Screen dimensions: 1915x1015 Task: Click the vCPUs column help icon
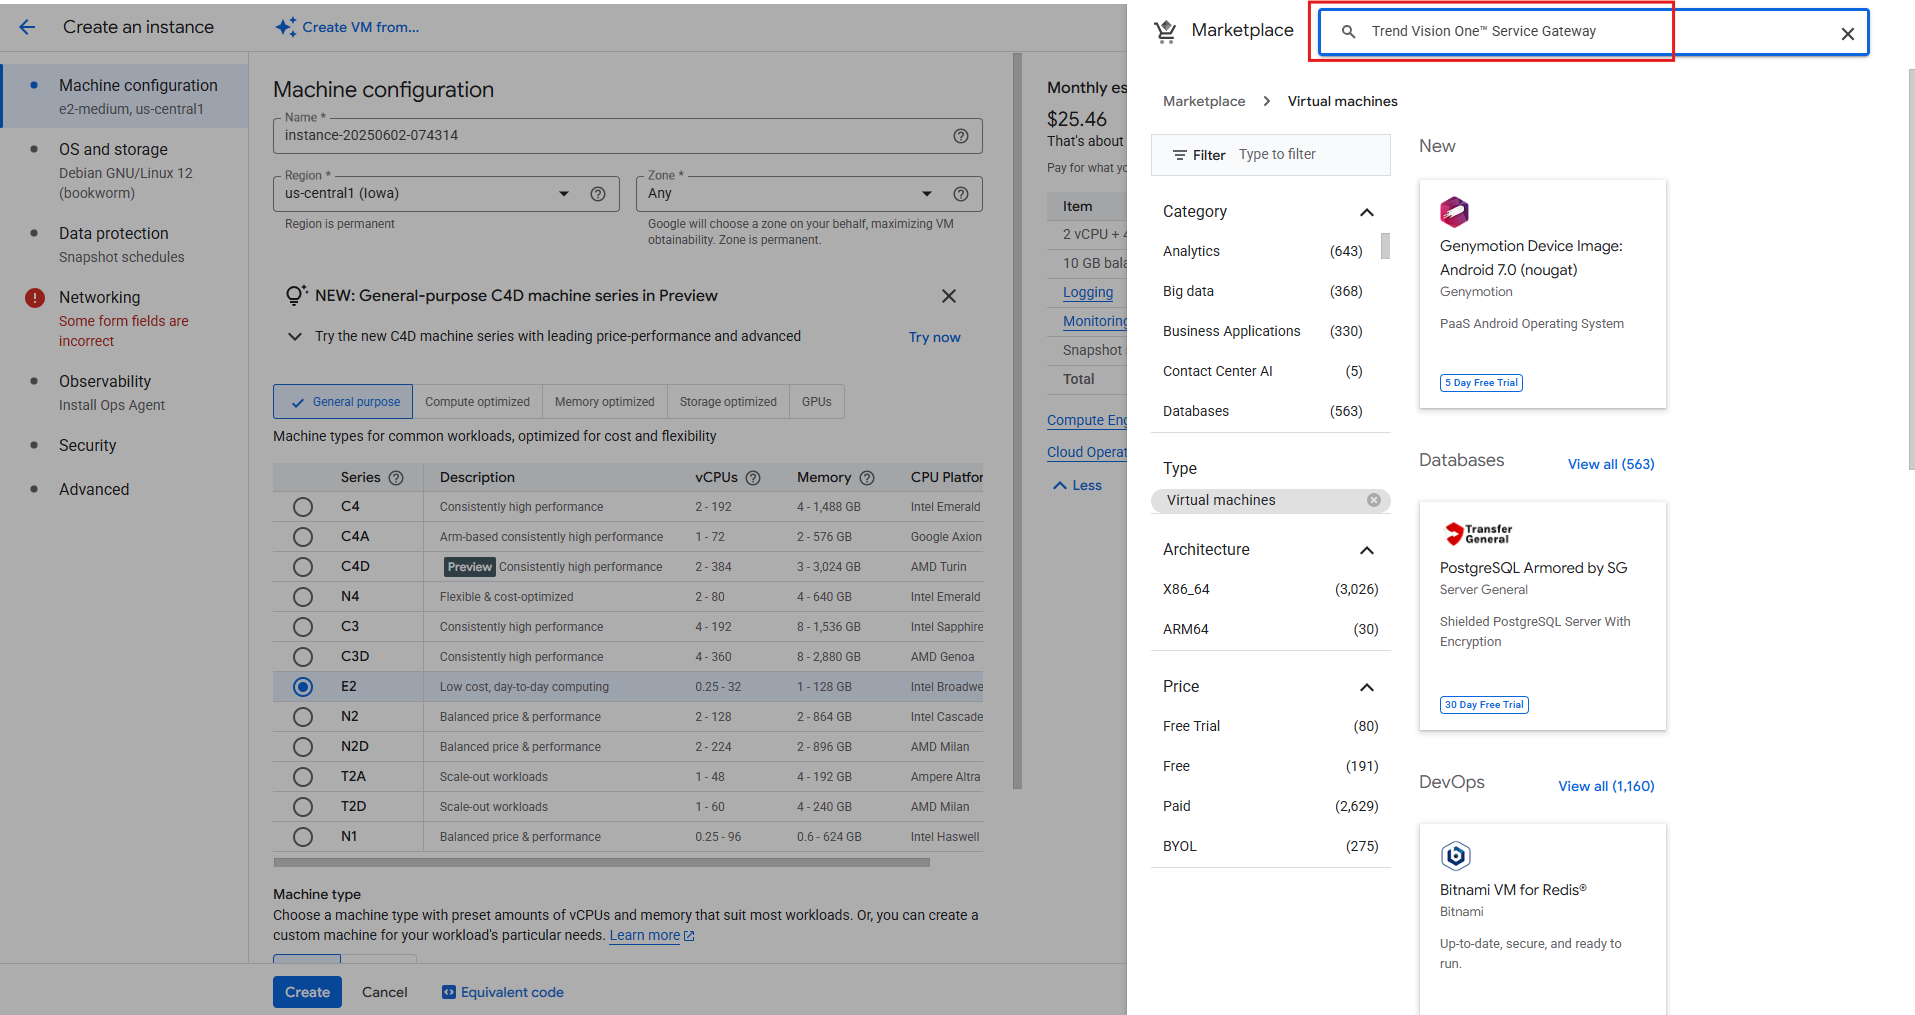(753, 478)
